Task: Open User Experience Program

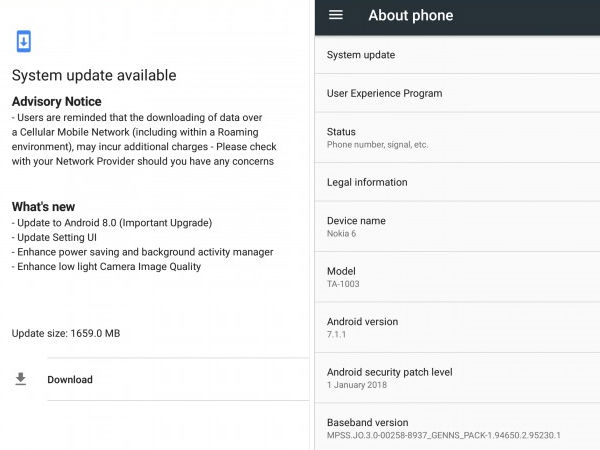Action: [x=457, y=93]
